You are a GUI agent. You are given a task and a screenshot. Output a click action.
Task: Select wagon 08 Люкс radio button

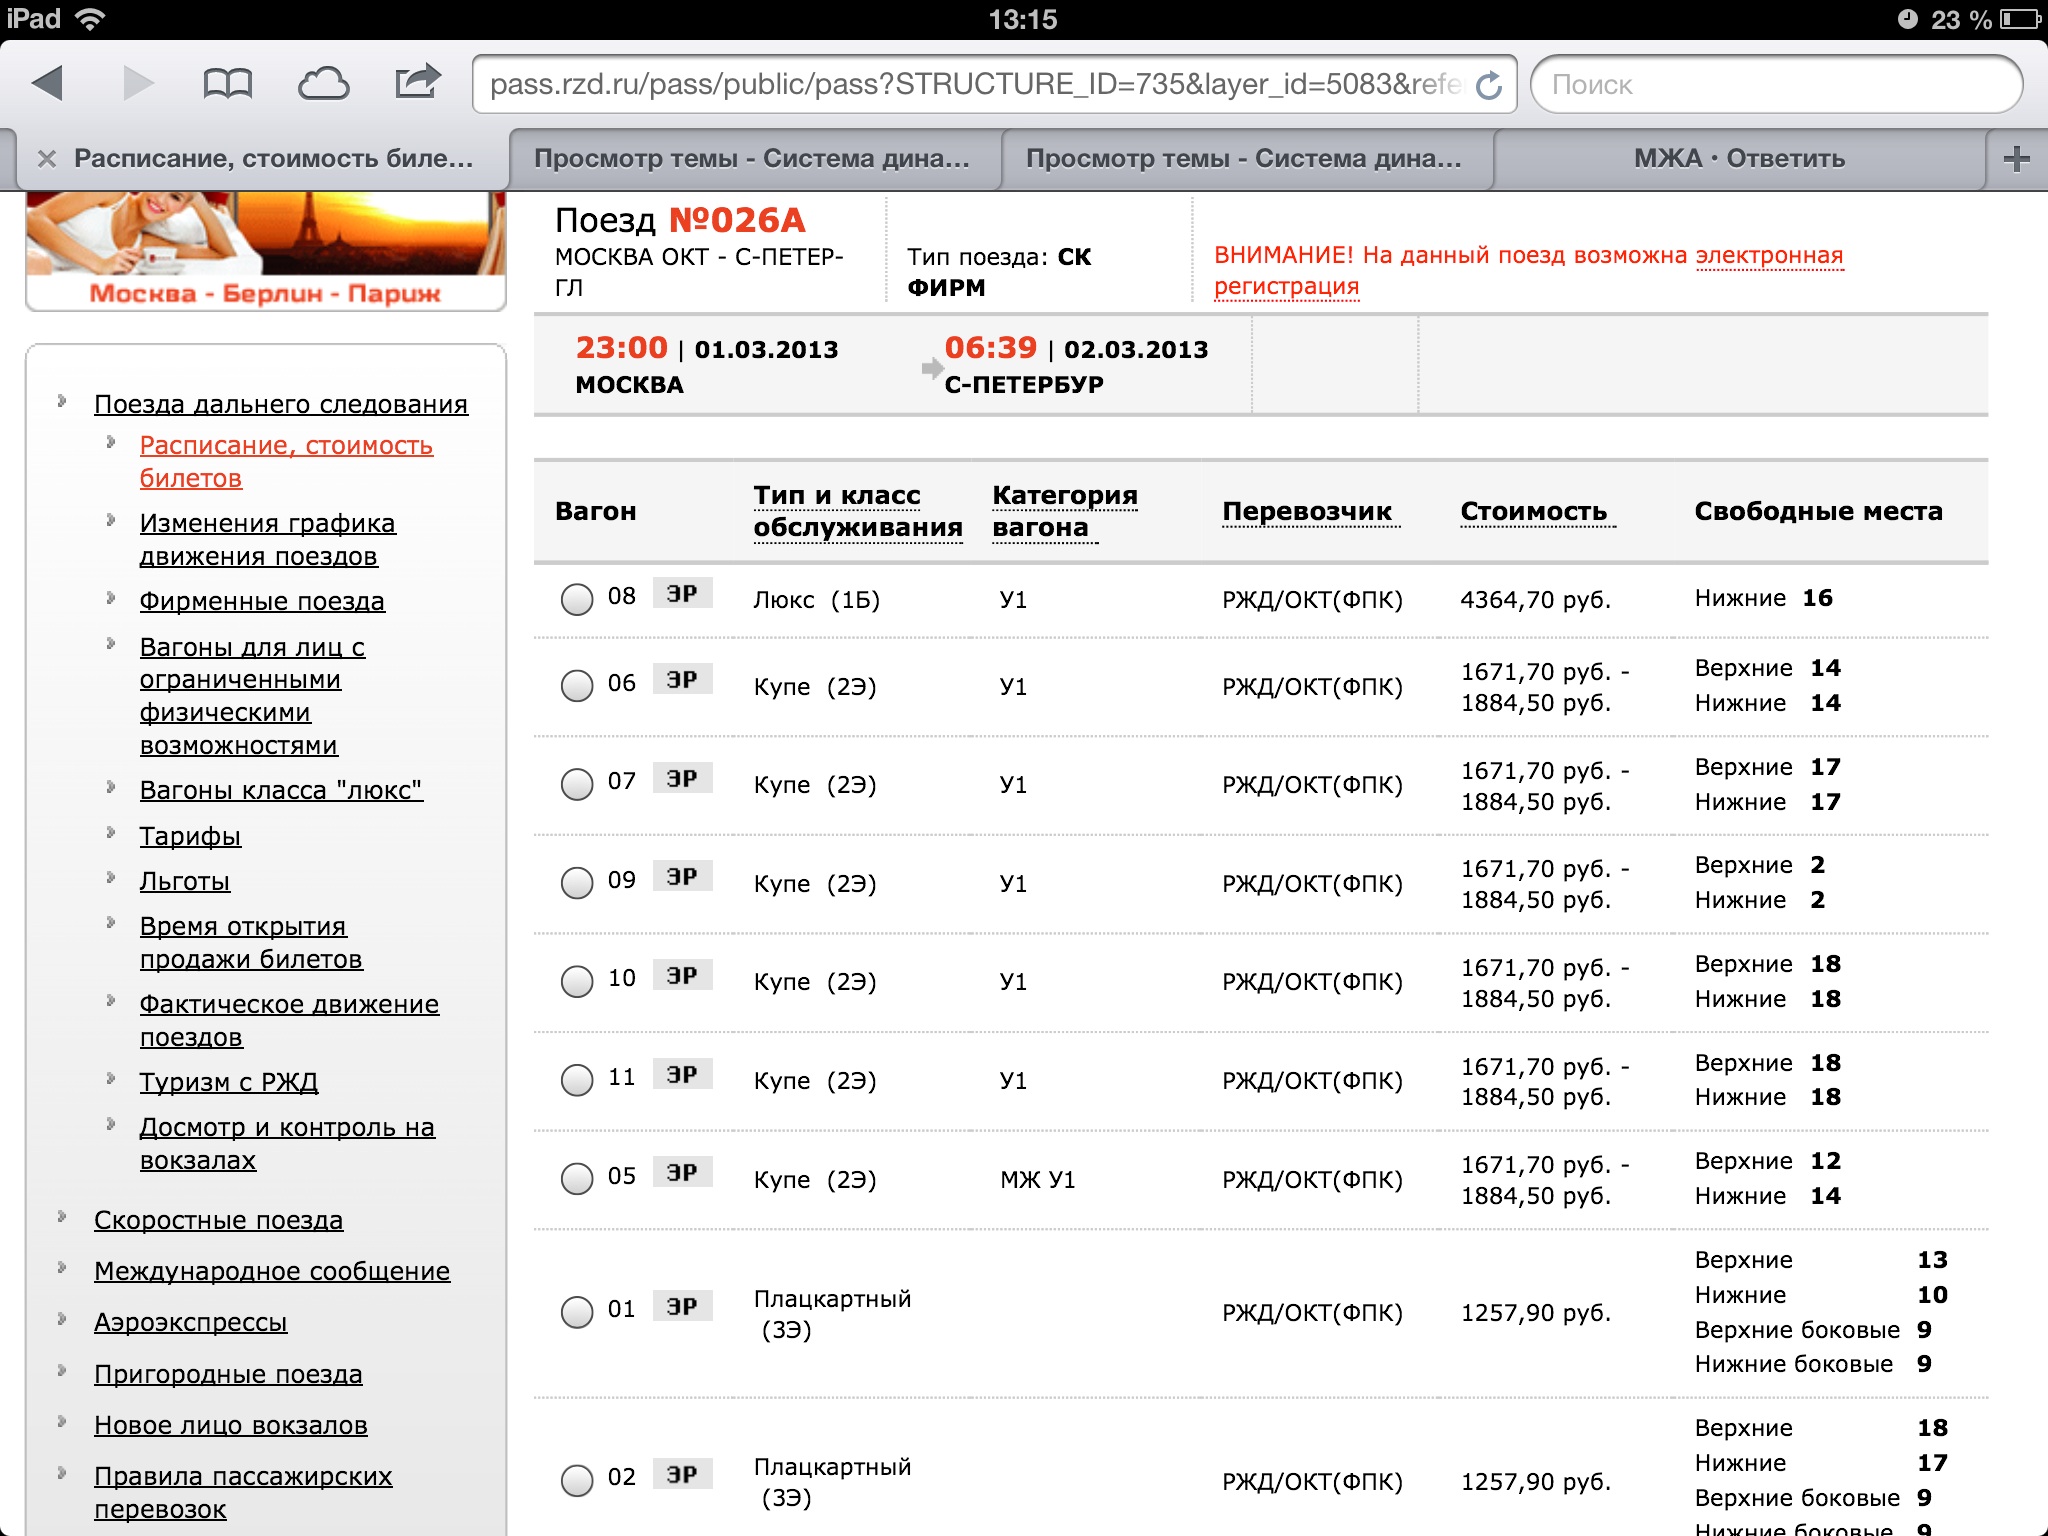[x=577, y=599]
